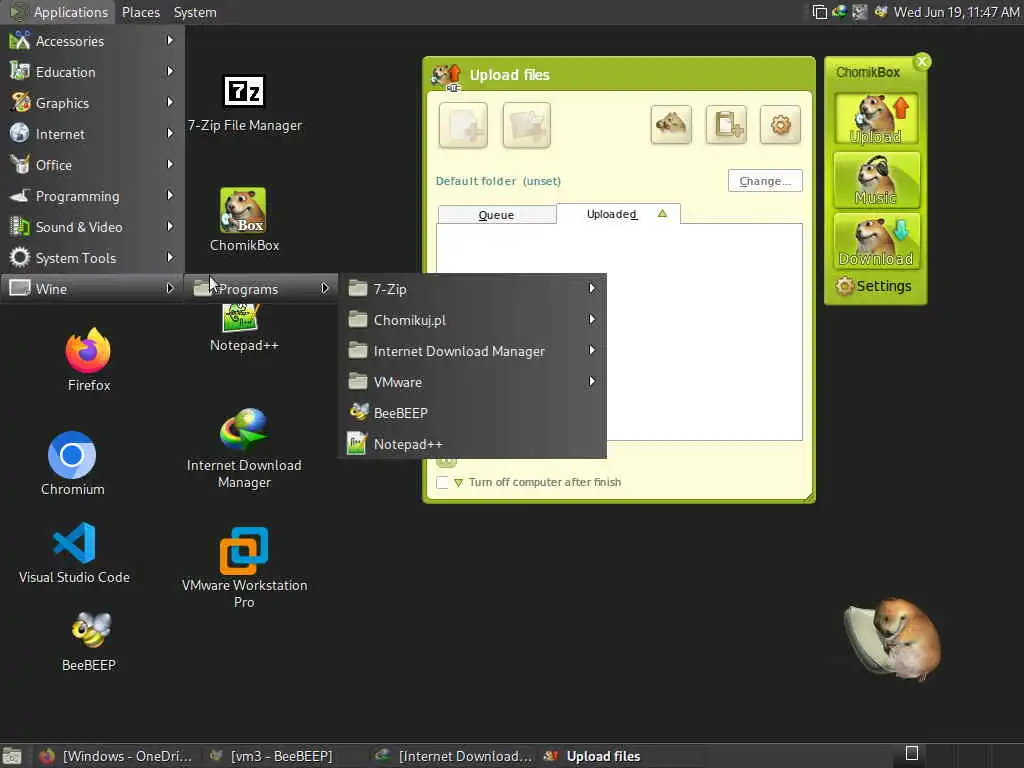This screenshot has height=768, width=1024.
Task: Open the Music section in ChomikBox panel
Action: point(876,180)
